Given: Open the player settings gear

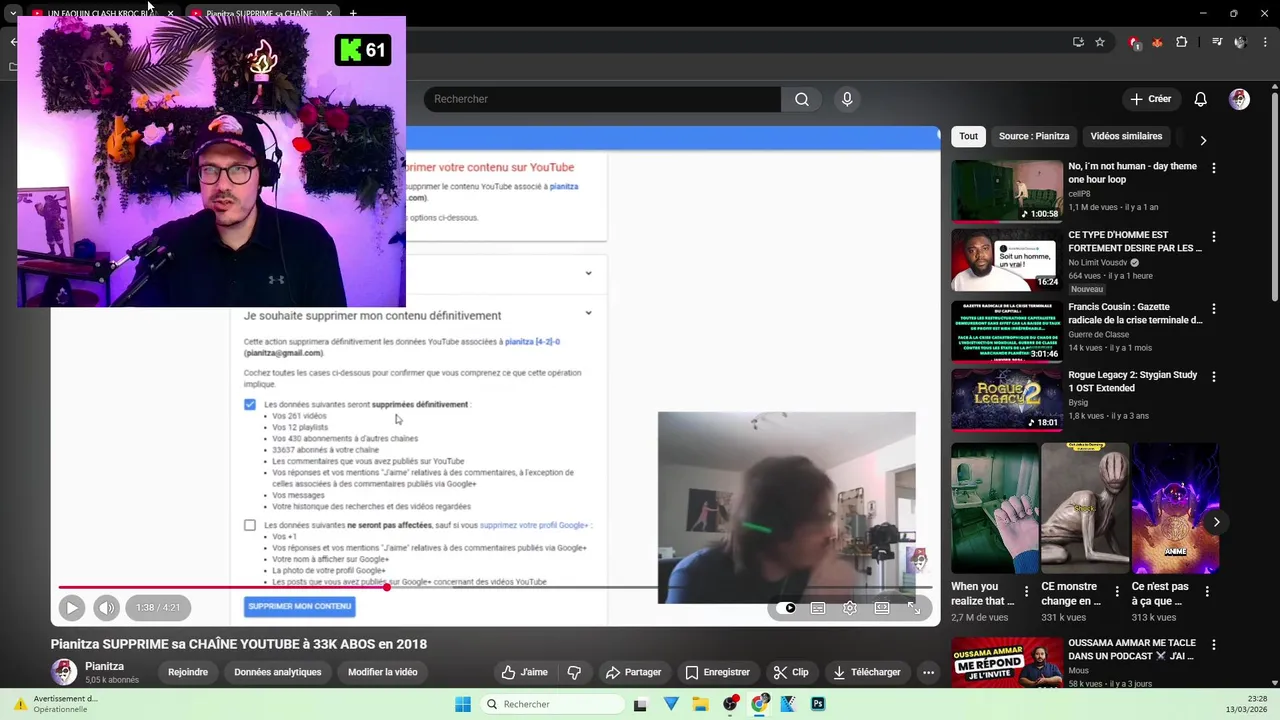Looking at the screenshot, I should point(850,608).
